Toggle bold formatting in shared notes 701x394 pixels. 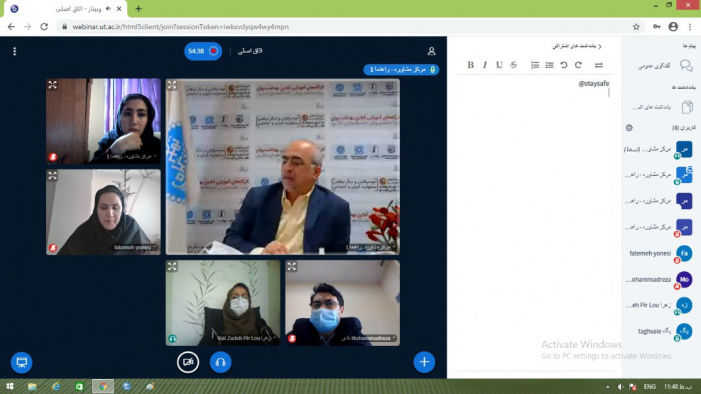(470, 65)
